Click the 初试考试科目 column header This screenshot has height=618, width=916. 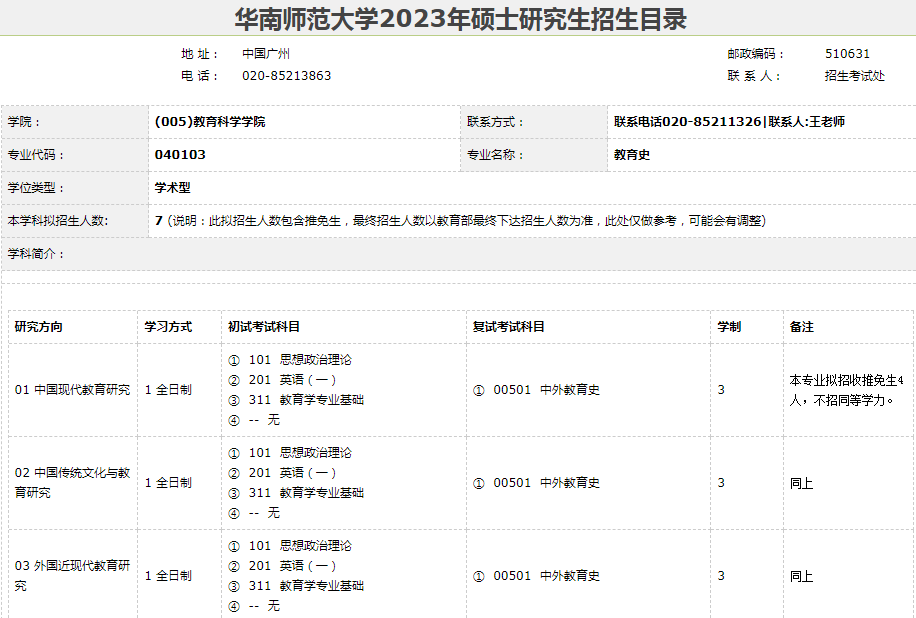tap(263, 327)
